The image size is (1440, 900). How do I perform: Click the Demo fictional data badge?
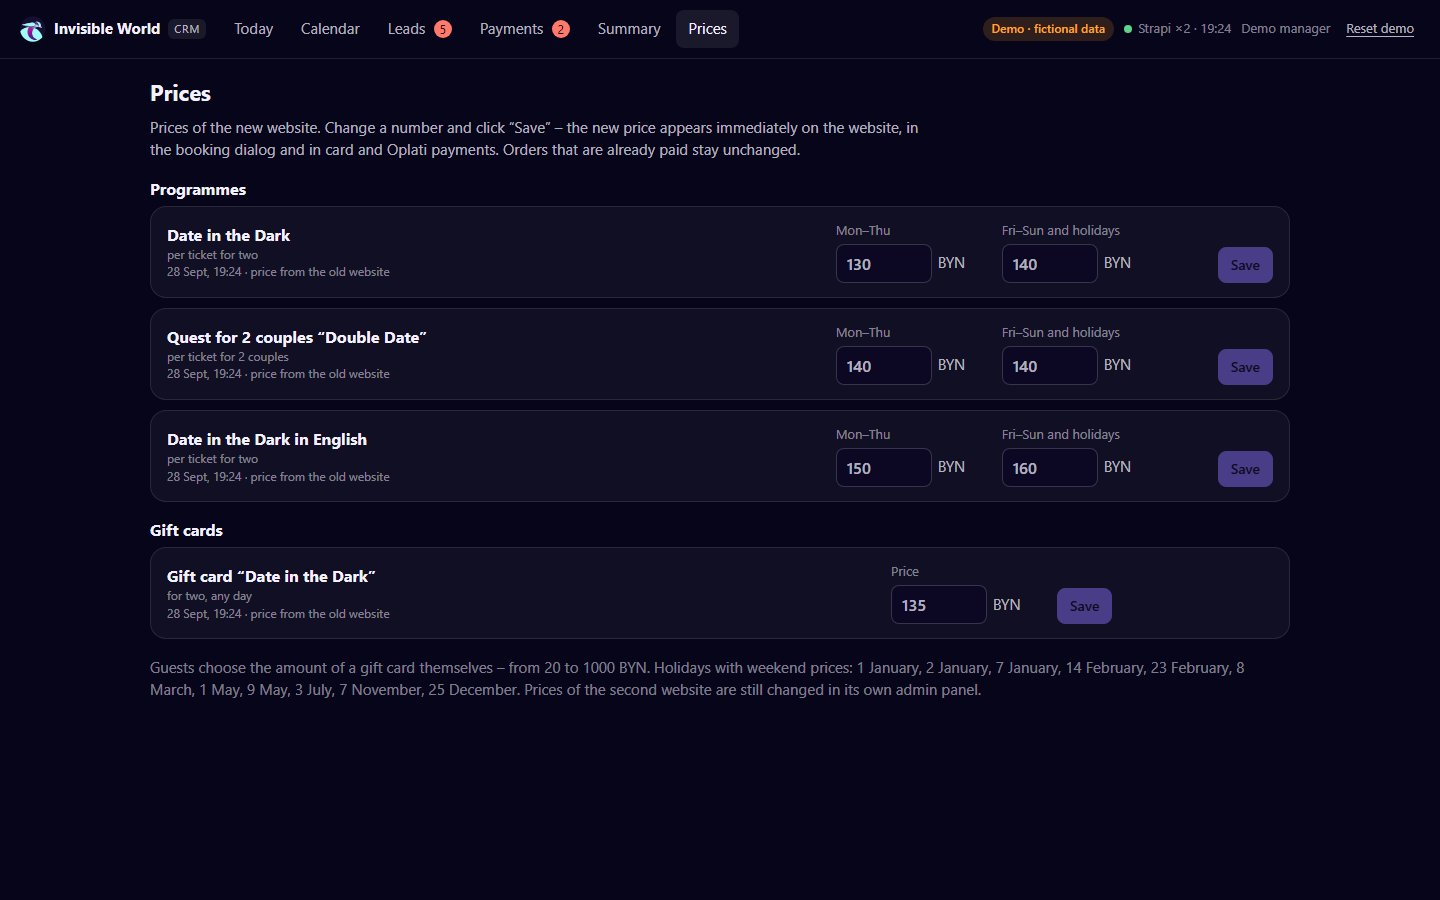coord(1048,29)
